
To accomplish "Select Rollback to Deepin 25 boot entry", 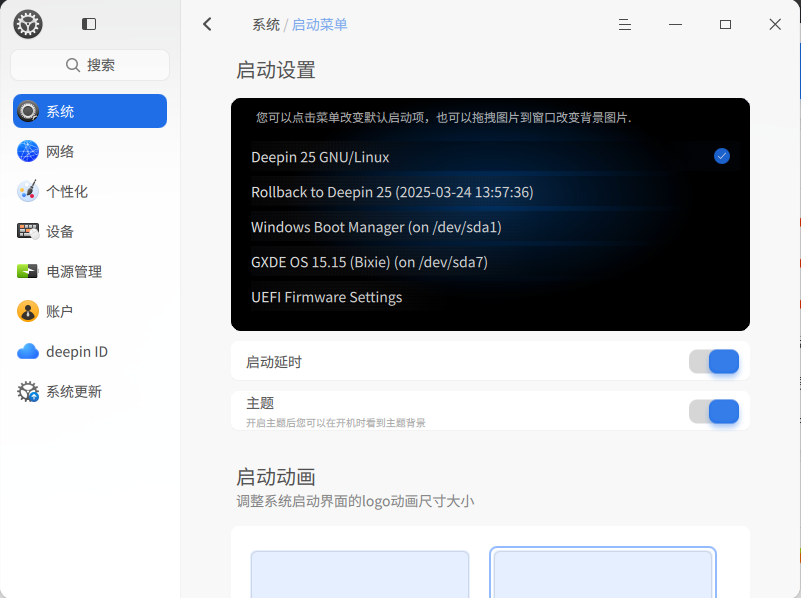I will 490,192.
